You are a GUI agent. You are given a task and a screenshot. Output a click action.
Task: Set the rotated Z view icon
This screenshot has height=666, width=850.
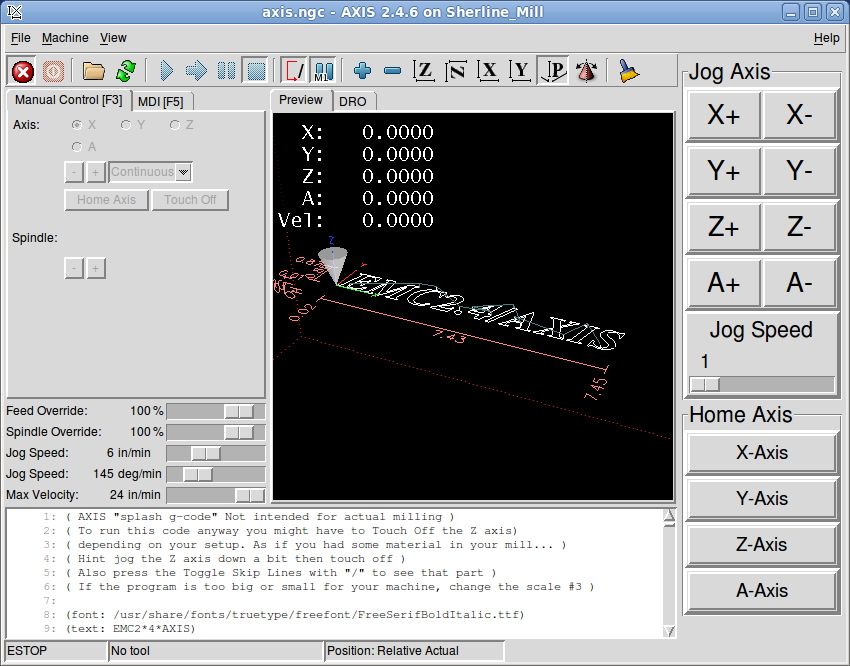coord(456,71)
